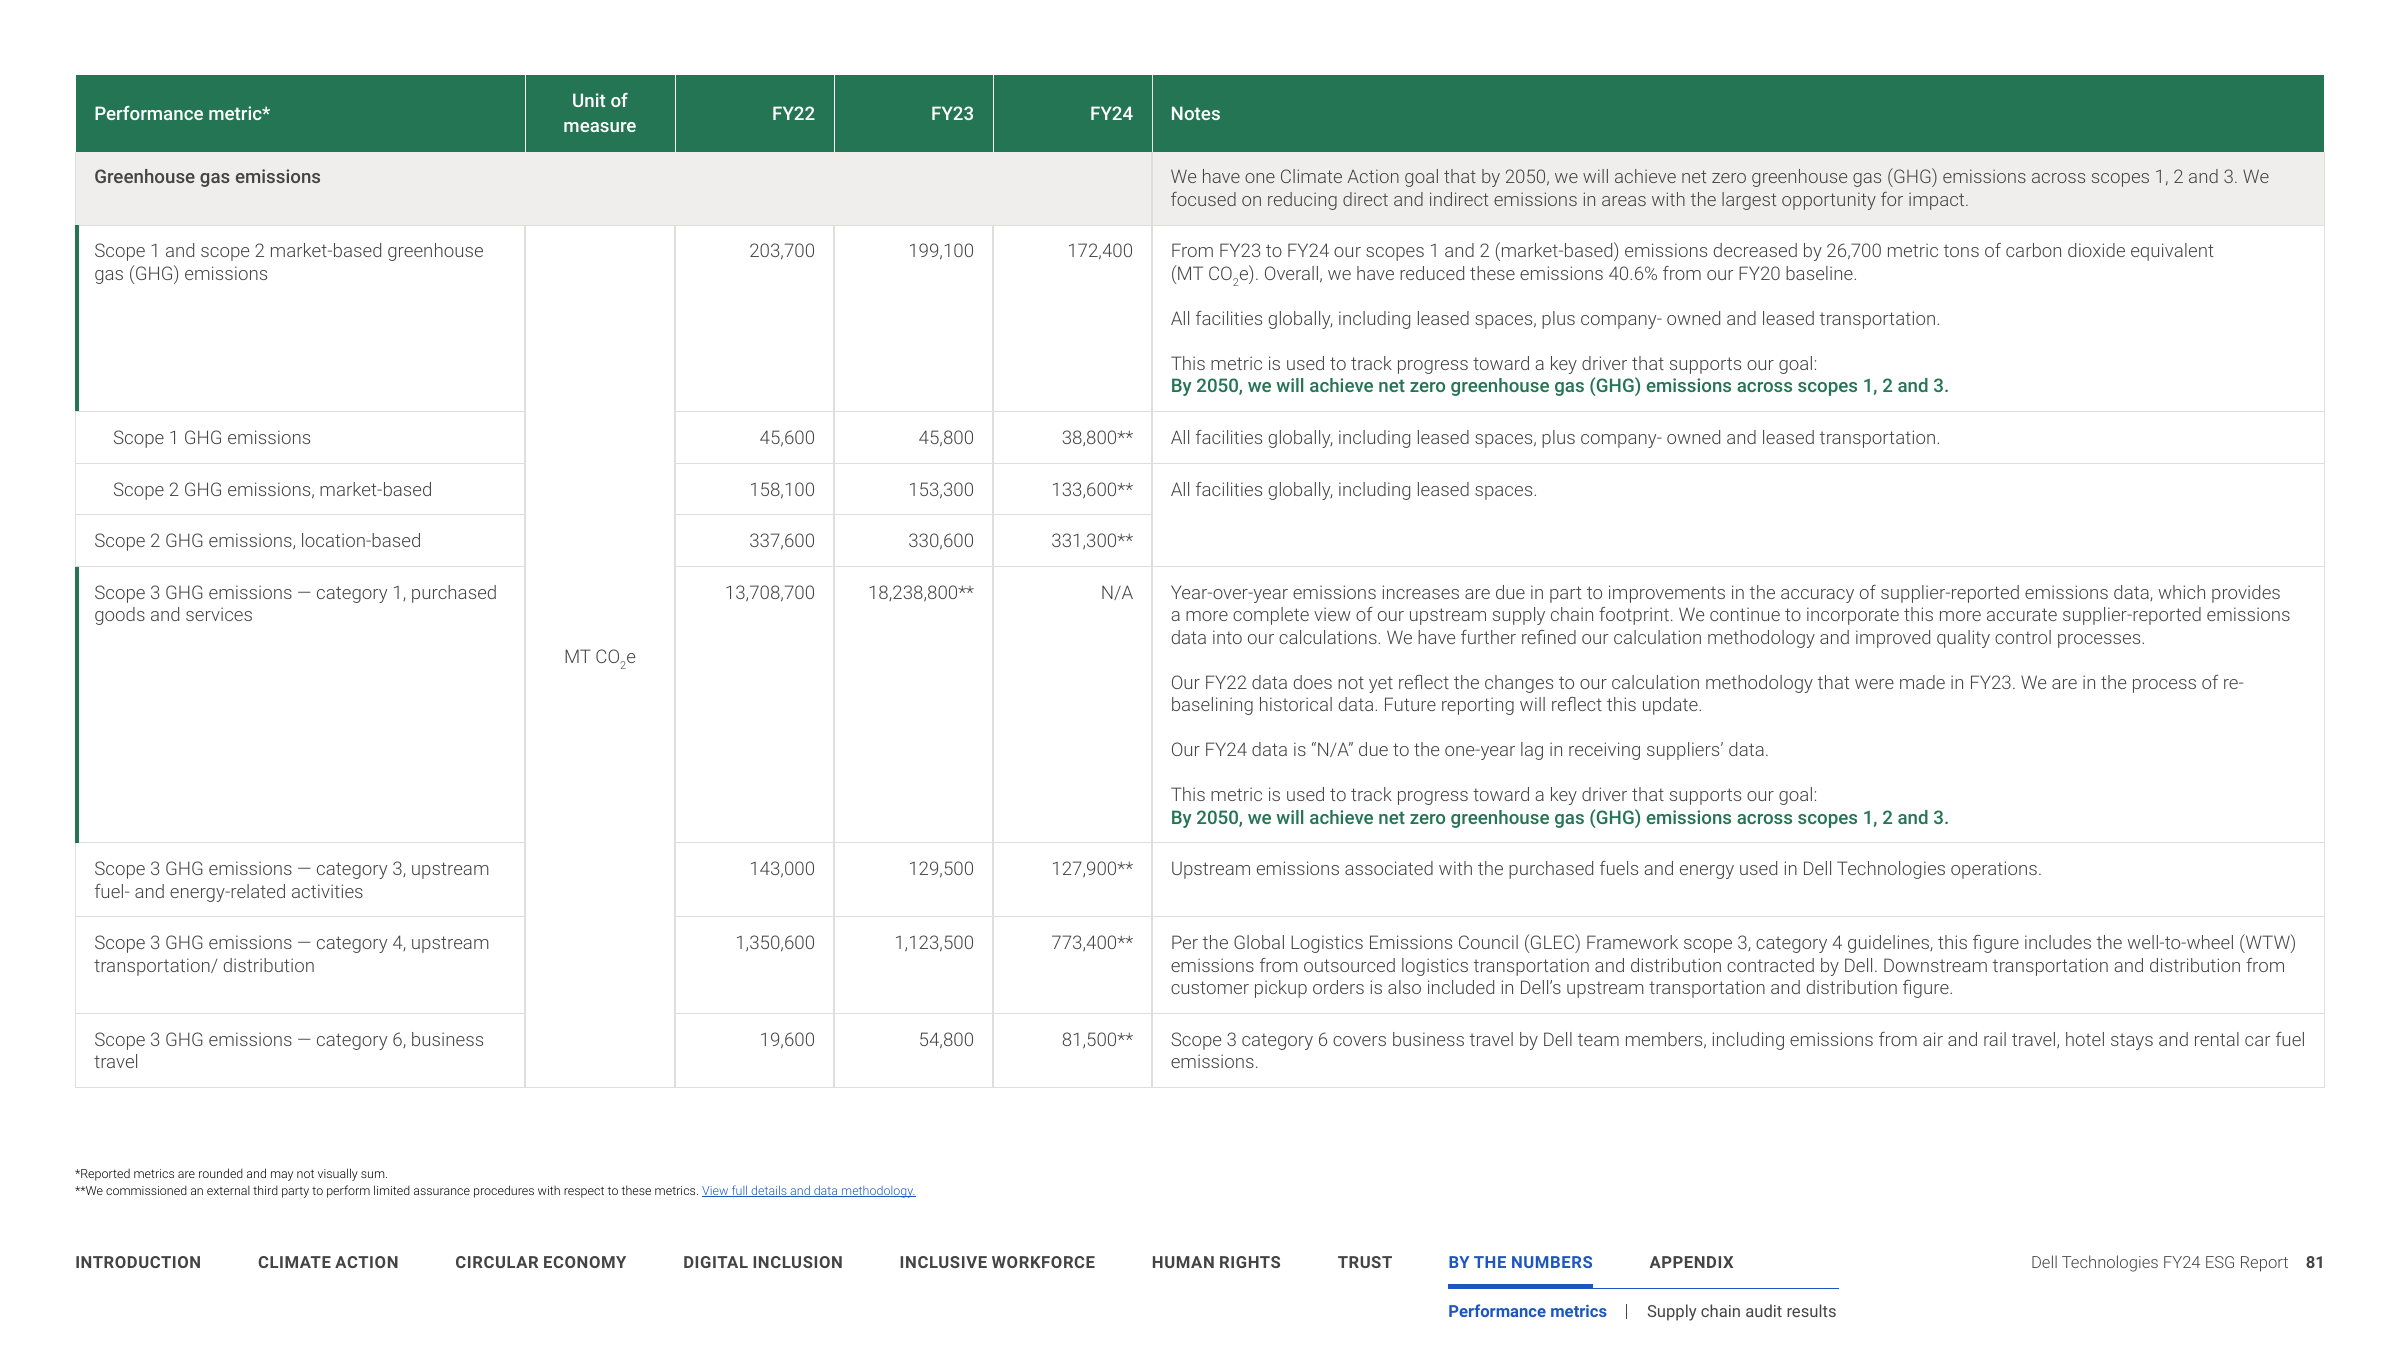Click the FY23 column header
The height and width of the screenshot is (1350, 2400).
952,114
